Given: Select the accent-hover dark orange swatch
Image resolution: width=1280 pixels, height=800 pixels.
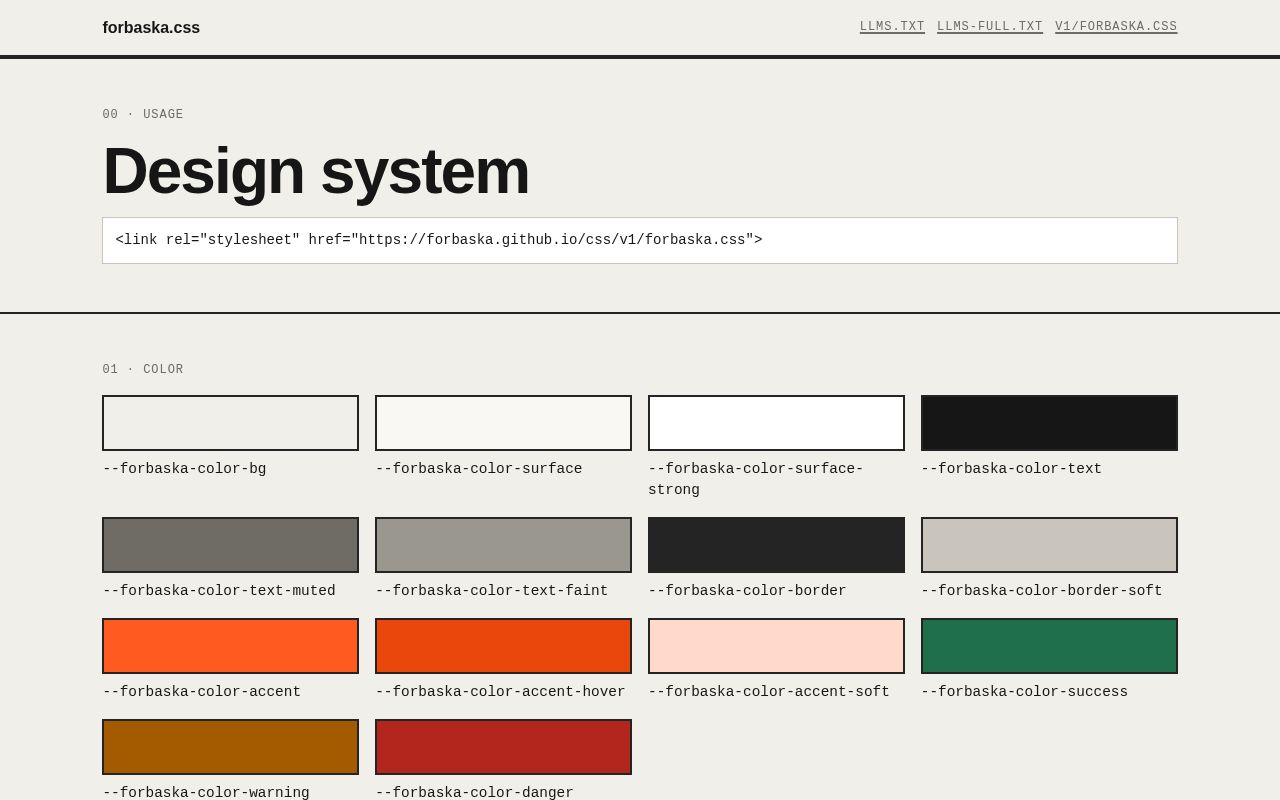Looking at the screenshot, I should [503, 646].
